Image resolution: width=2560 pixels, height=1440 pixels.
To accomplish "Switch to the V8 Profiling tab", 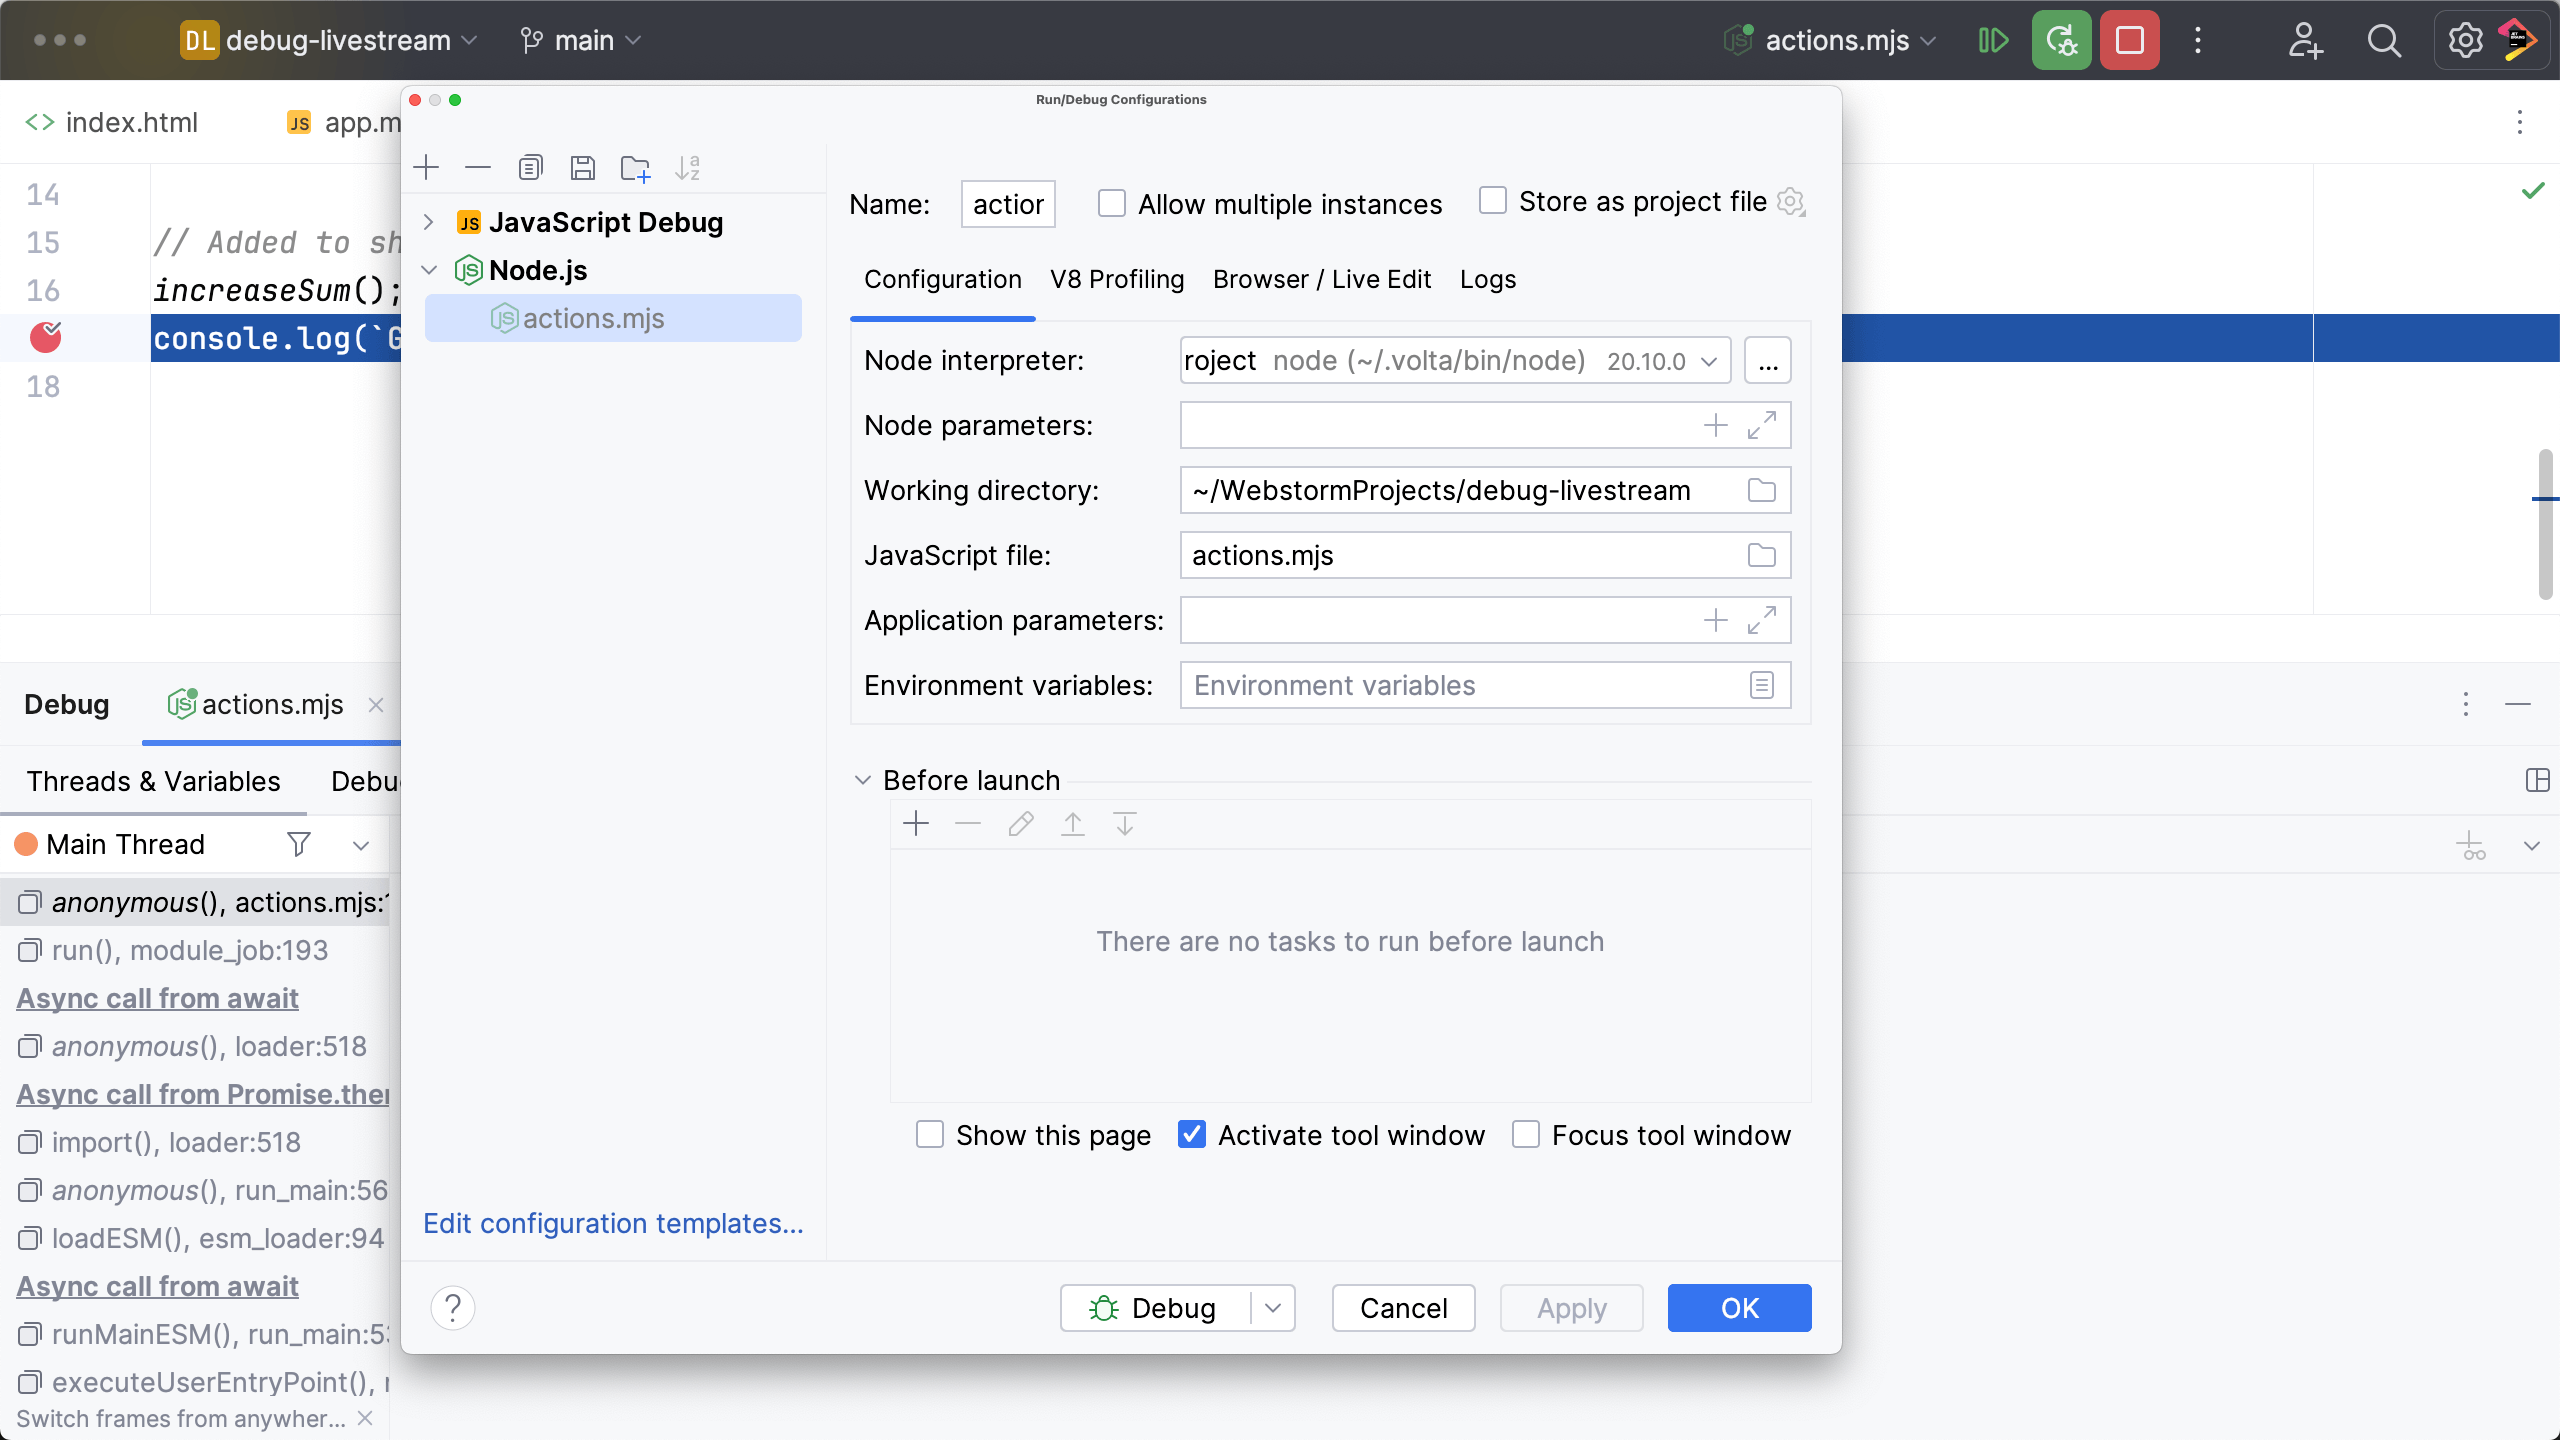I will (x=1116, y=280).
